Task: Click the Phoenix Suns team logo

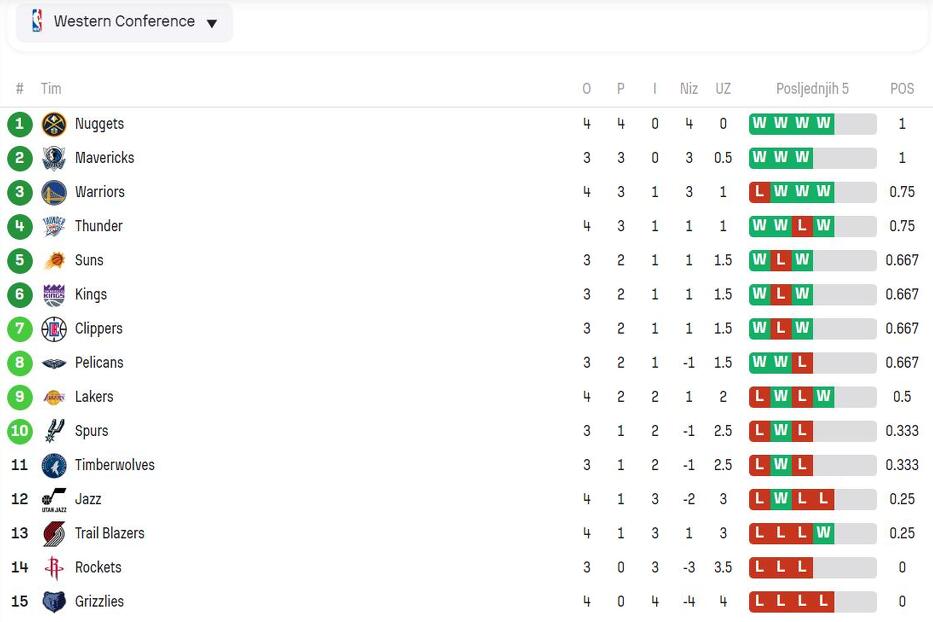Action: coord(54,260)
